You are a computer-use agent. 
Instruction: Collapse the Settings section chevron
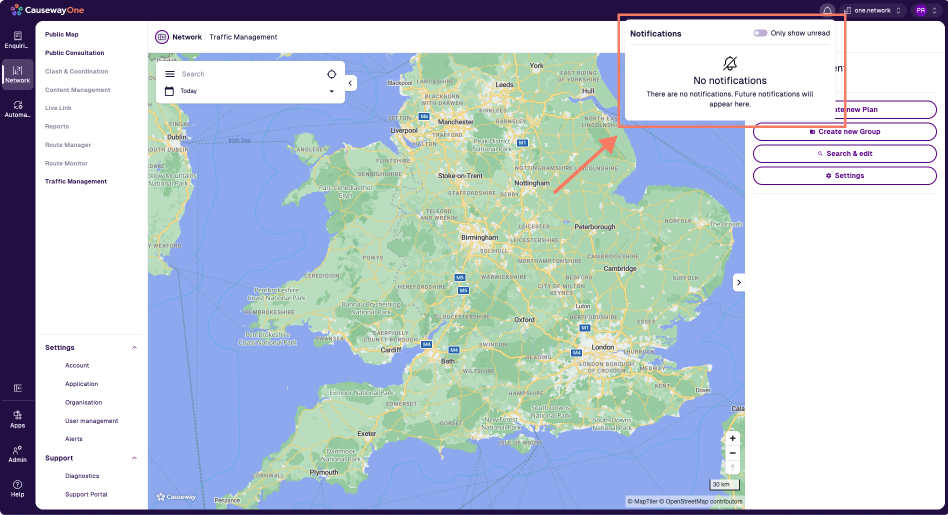135,348
